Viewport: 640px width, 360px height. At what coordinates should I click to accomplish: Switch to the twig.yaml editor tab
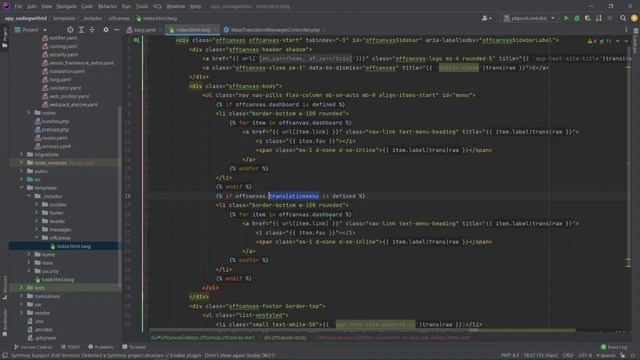(142, 30)
